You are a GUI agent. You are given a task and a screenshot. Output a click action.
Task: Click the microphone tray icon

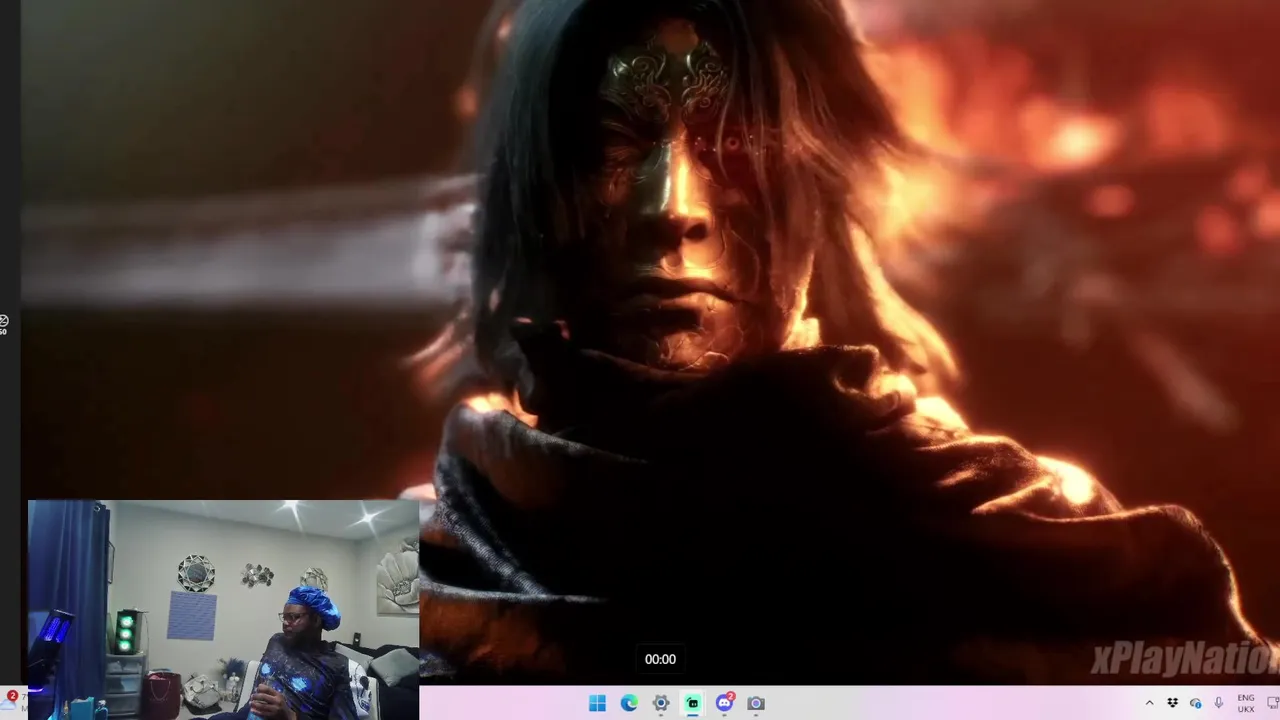[1218, 703]
